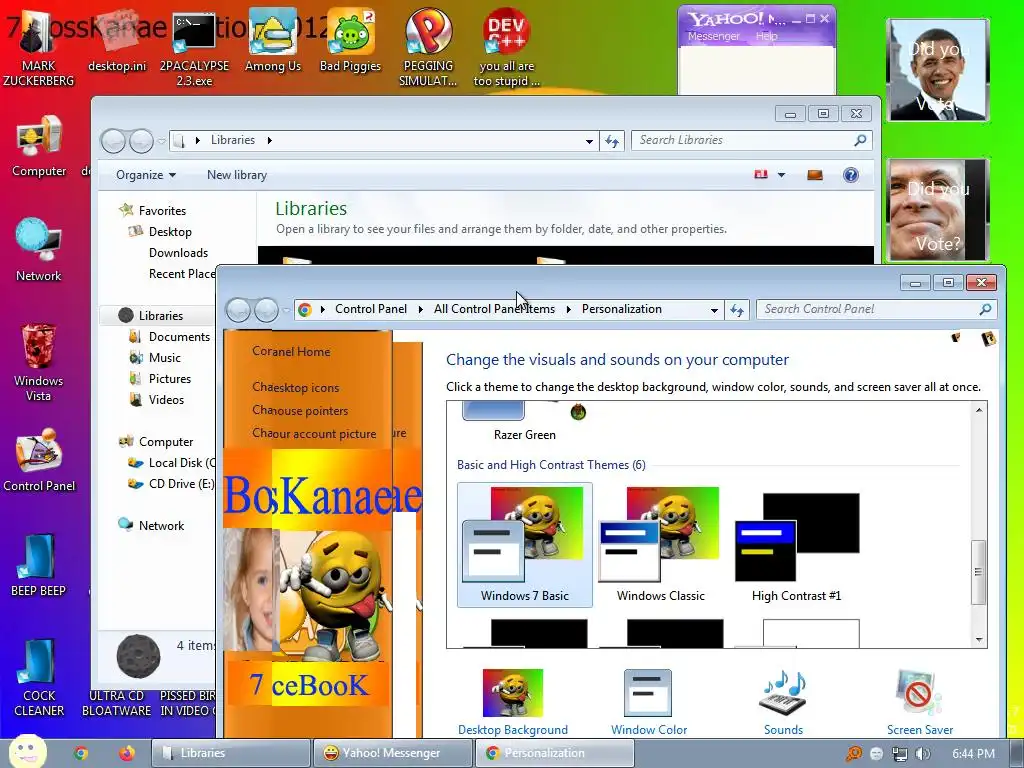
Task: Select the Razer Green theme
Action: 524,421
